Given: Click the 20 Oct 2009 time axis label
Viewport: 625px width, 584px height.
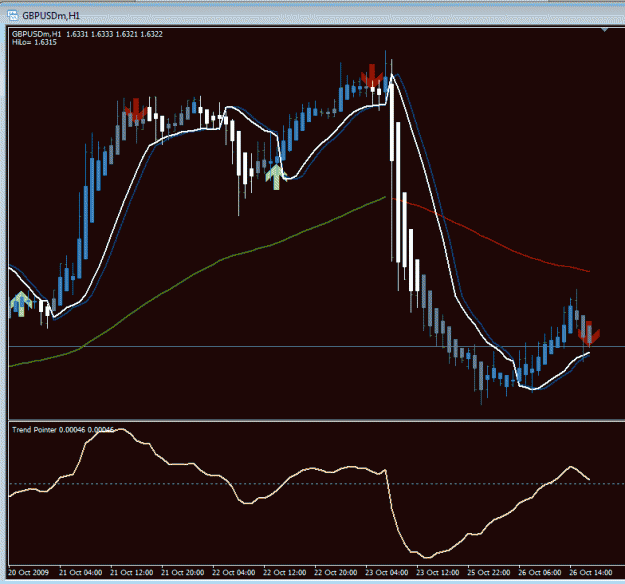Looking at the screenshot, I should click(x=28, y=572).
